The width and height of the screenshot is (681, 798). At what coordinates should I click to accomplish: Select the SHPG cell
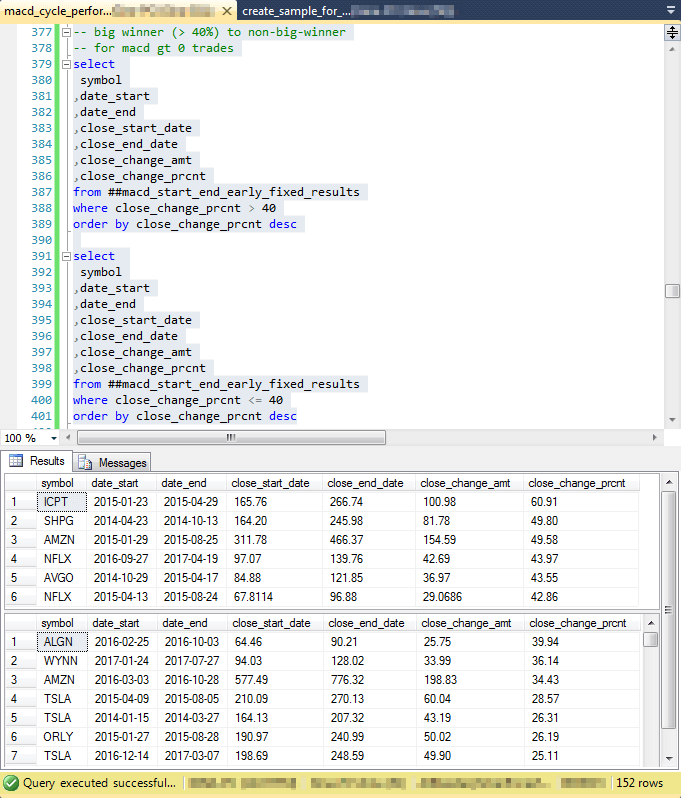[62, 521]
